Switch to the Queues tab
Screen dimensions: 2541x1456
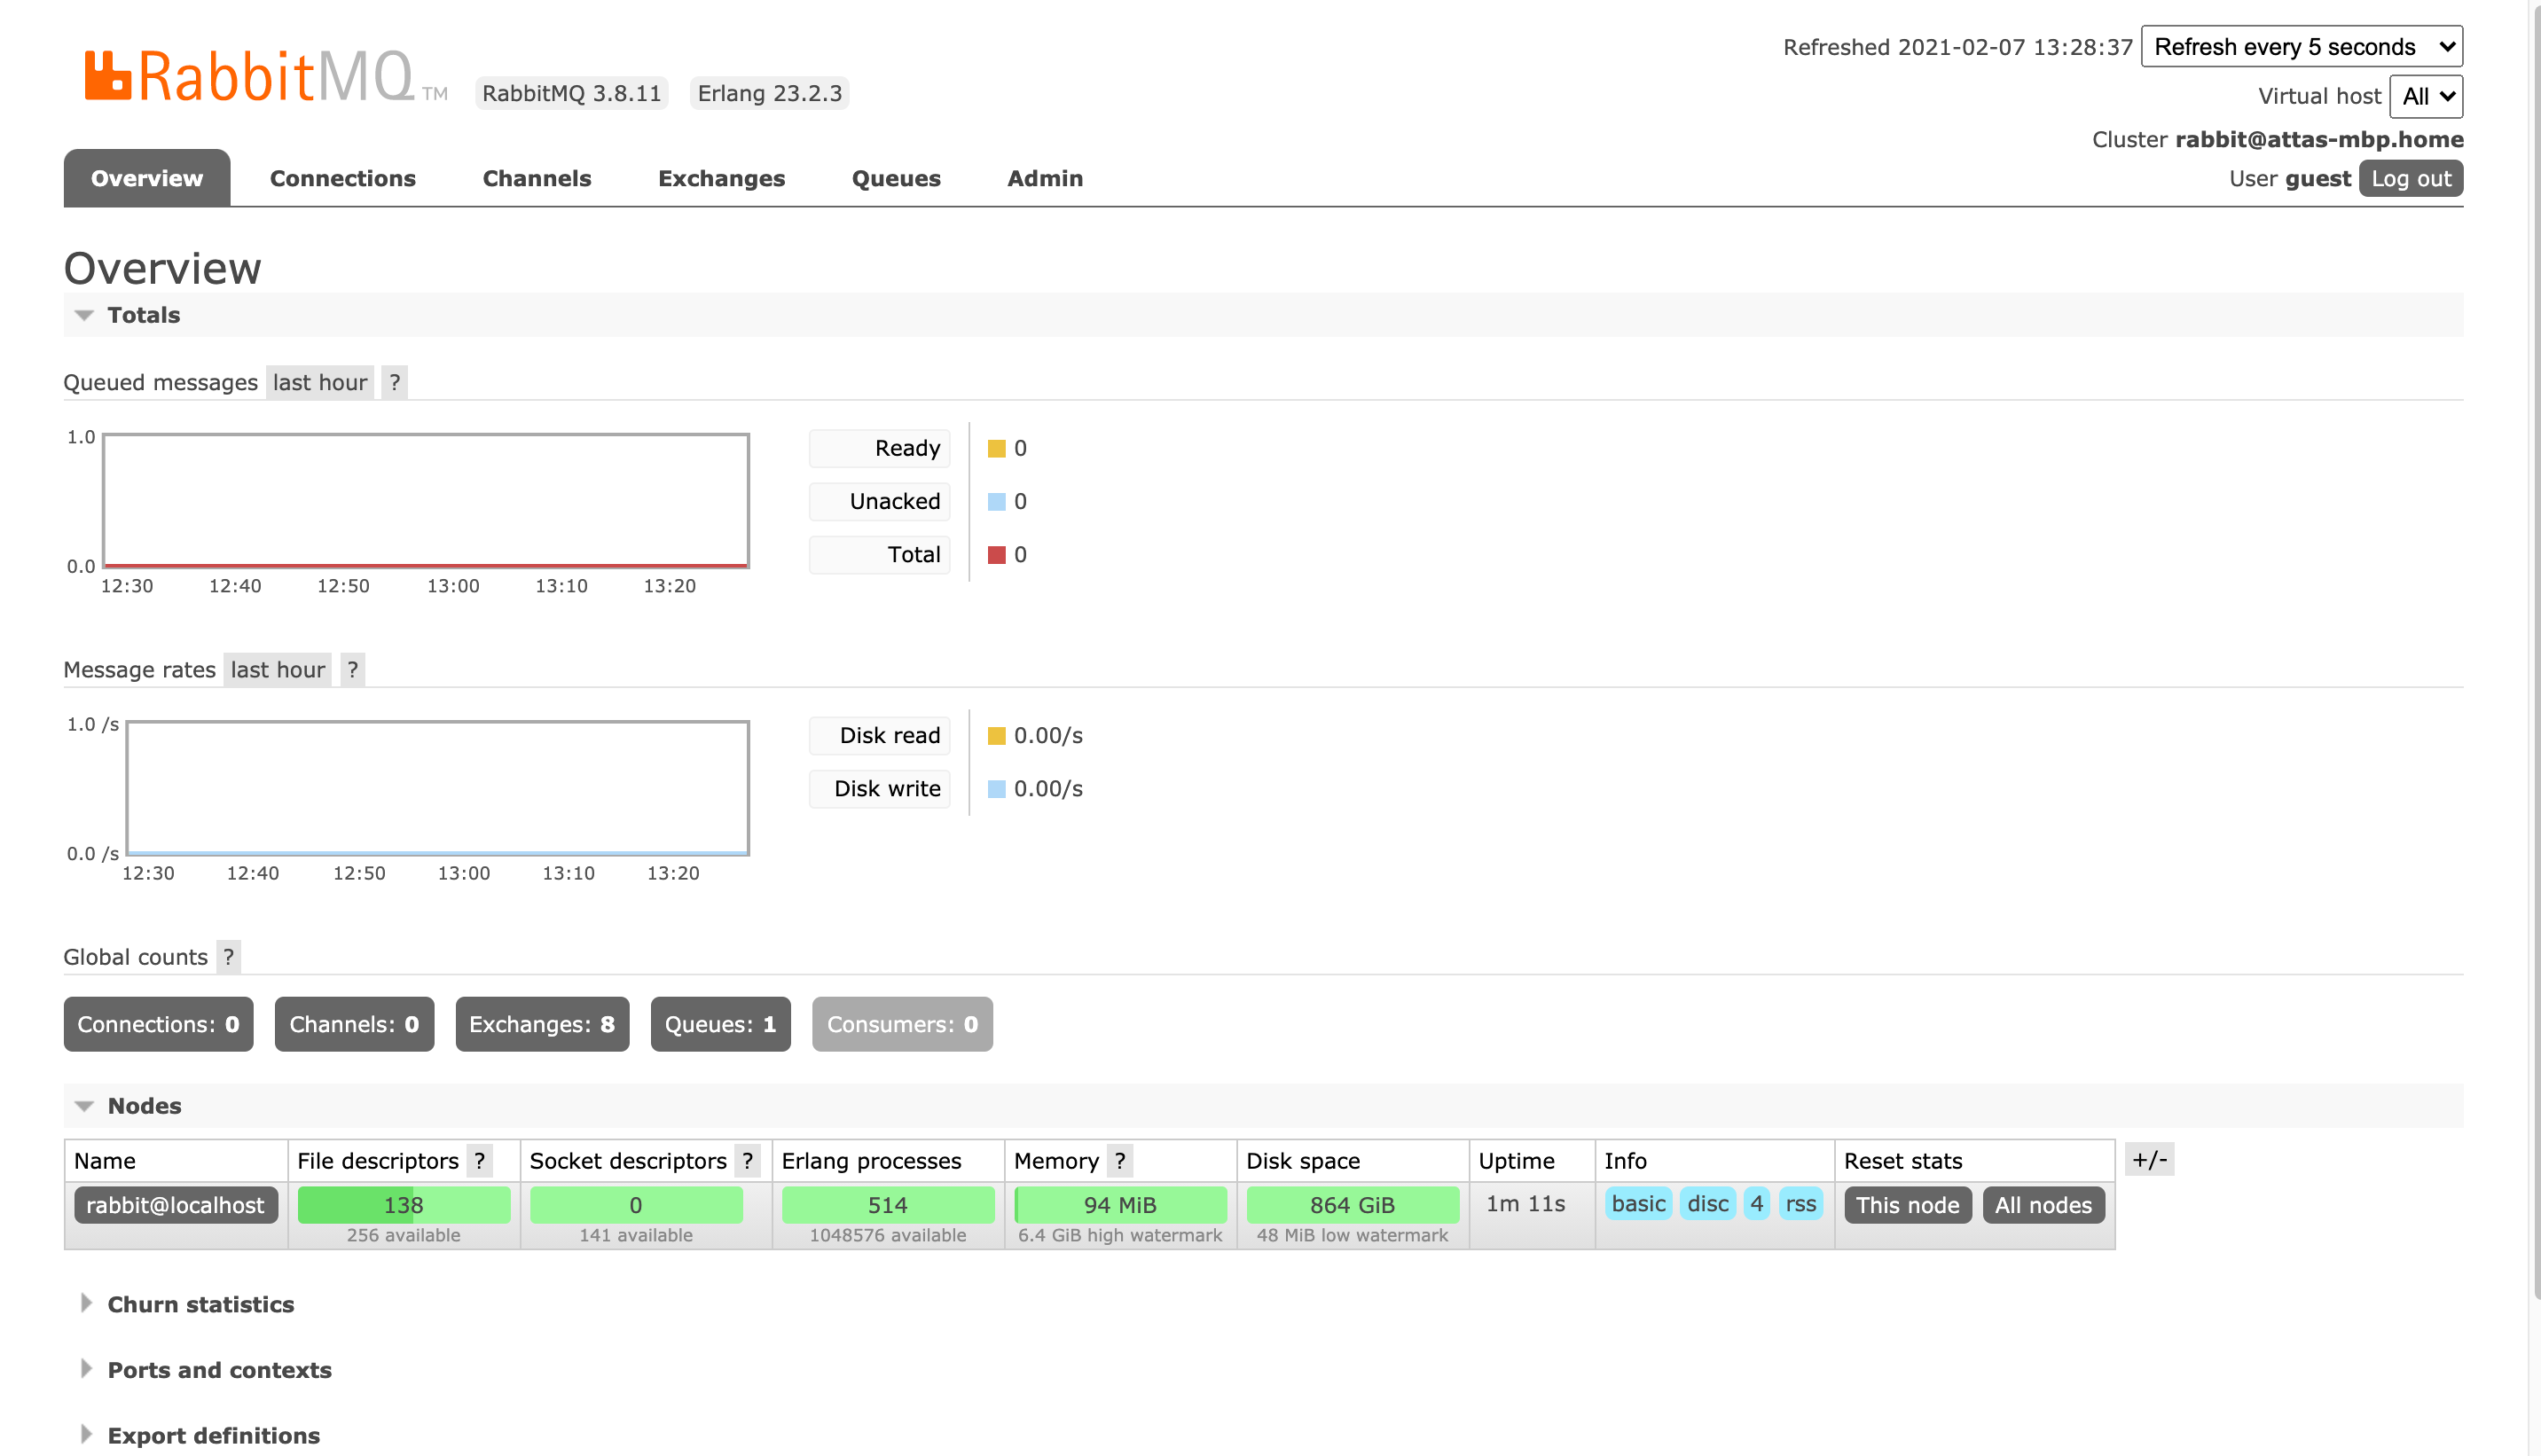pos(895,178)
